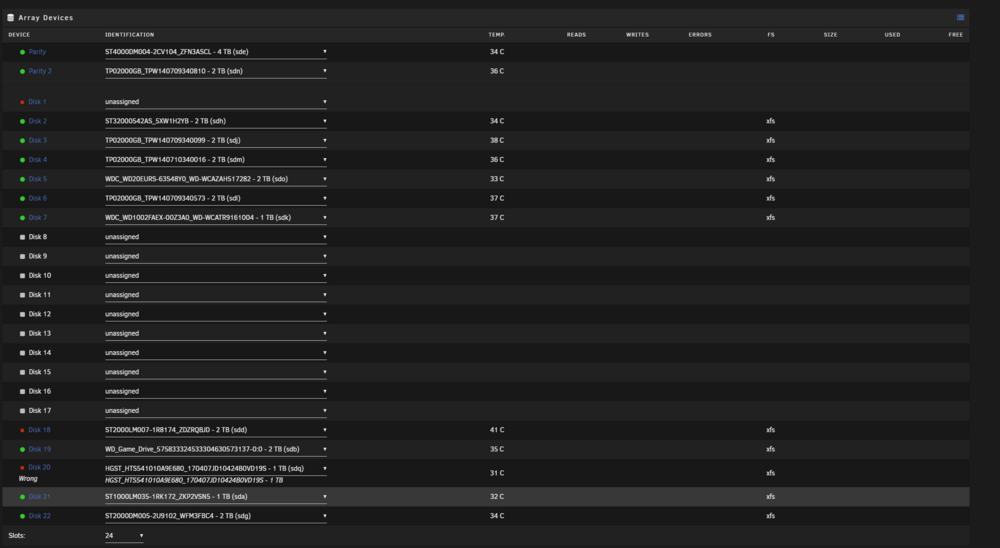The height and width of the screenshot is (548, 1000).
Task: Click the FREE column header
Action: 955,35
